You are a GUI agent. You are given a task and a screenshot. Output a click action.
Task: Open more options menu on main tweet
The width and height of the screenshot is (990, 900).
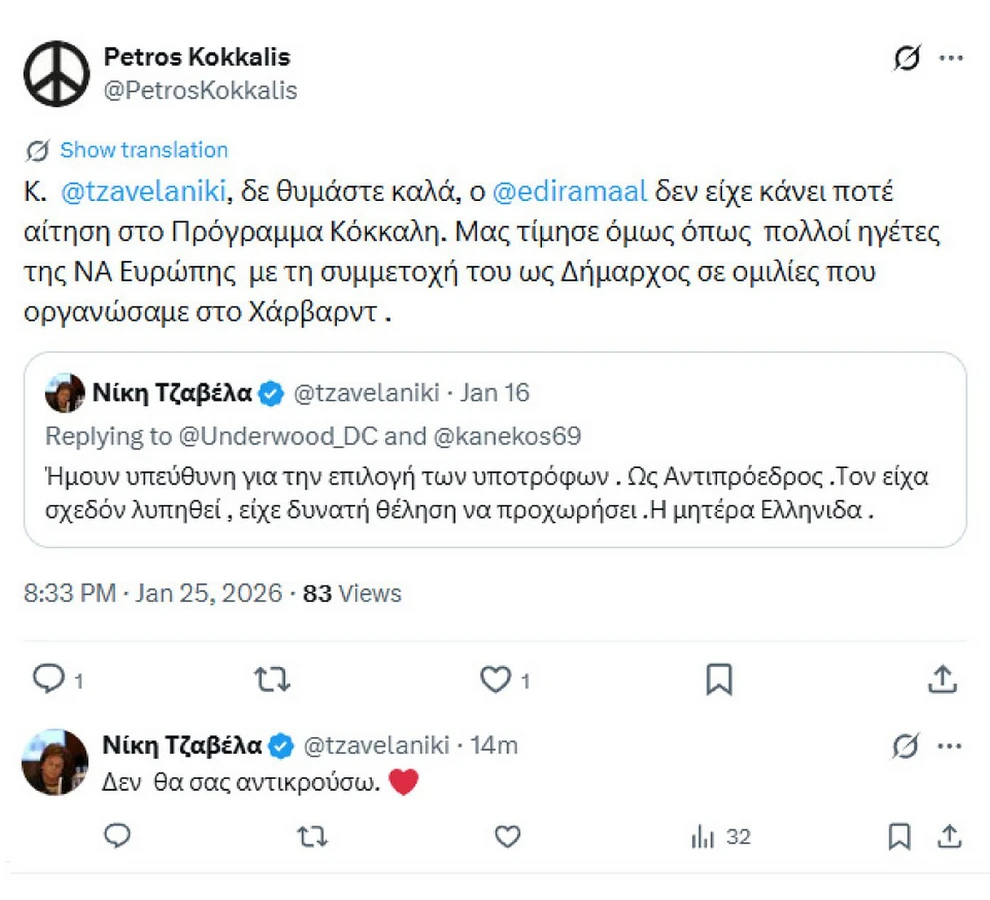(x=951, y=59)
